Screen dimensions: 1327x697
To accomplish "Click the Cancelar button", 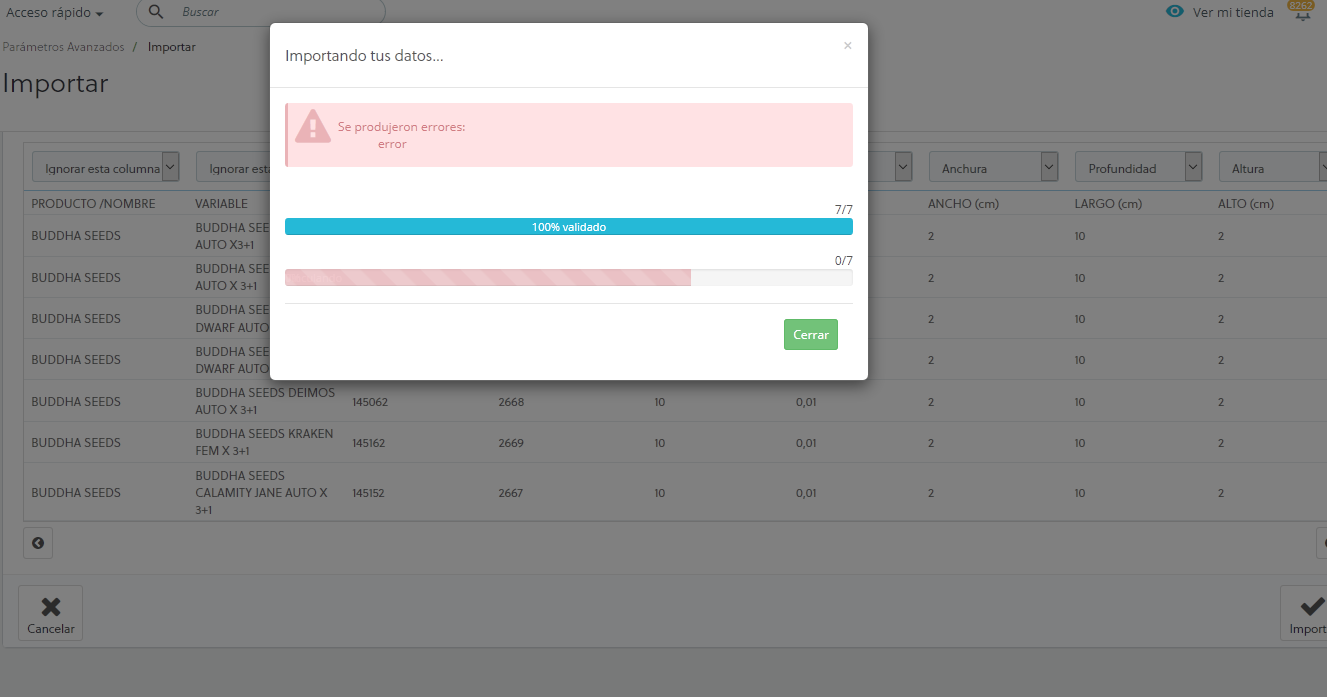I will pos(51,613).
